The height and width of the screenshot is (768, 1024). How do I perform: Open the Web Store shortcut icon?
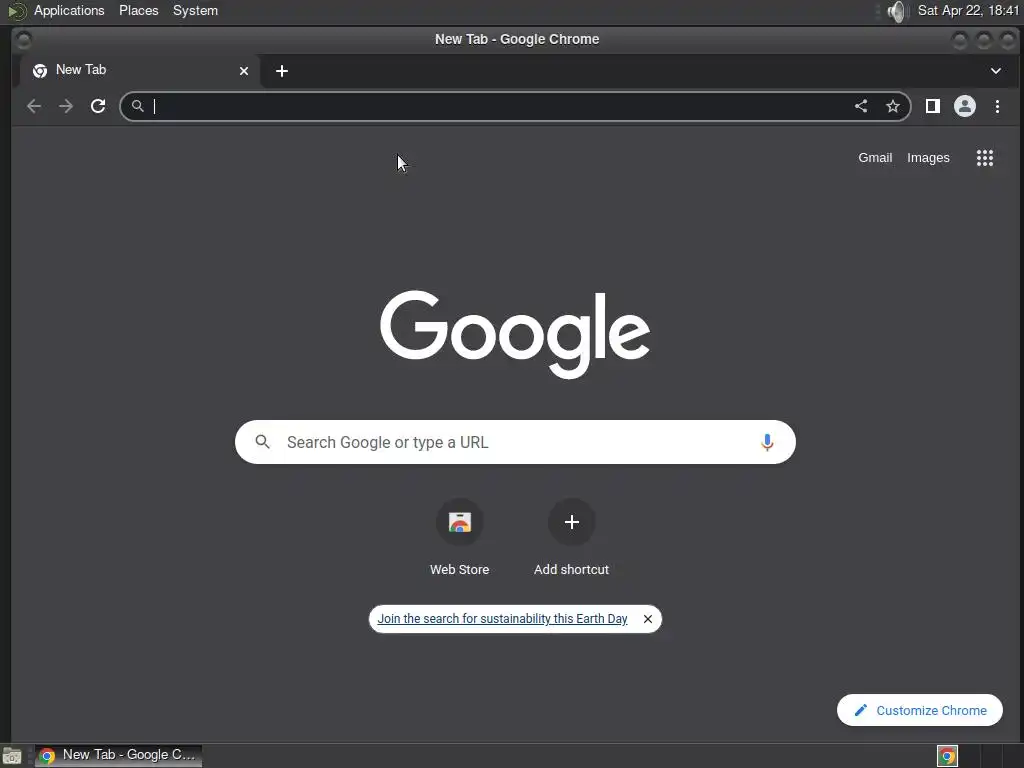point(460,522)
